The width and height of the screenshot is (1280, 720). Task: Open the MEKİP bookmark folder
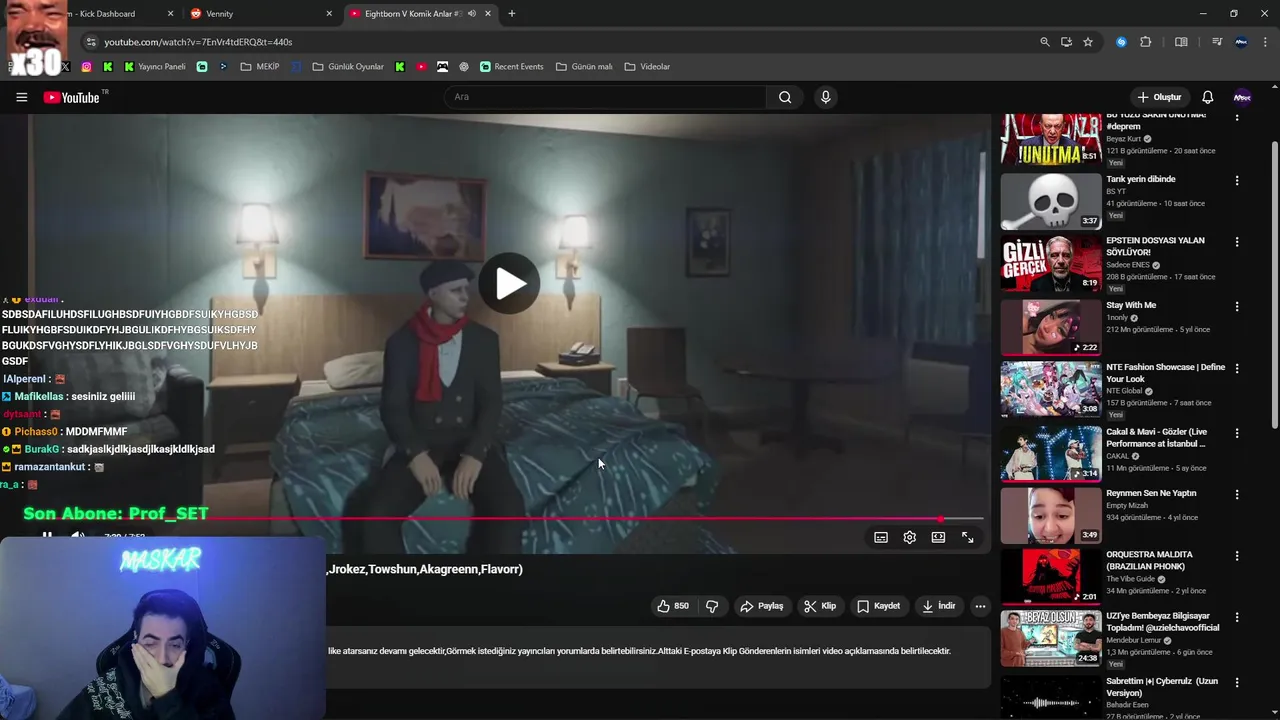(260, 67)
